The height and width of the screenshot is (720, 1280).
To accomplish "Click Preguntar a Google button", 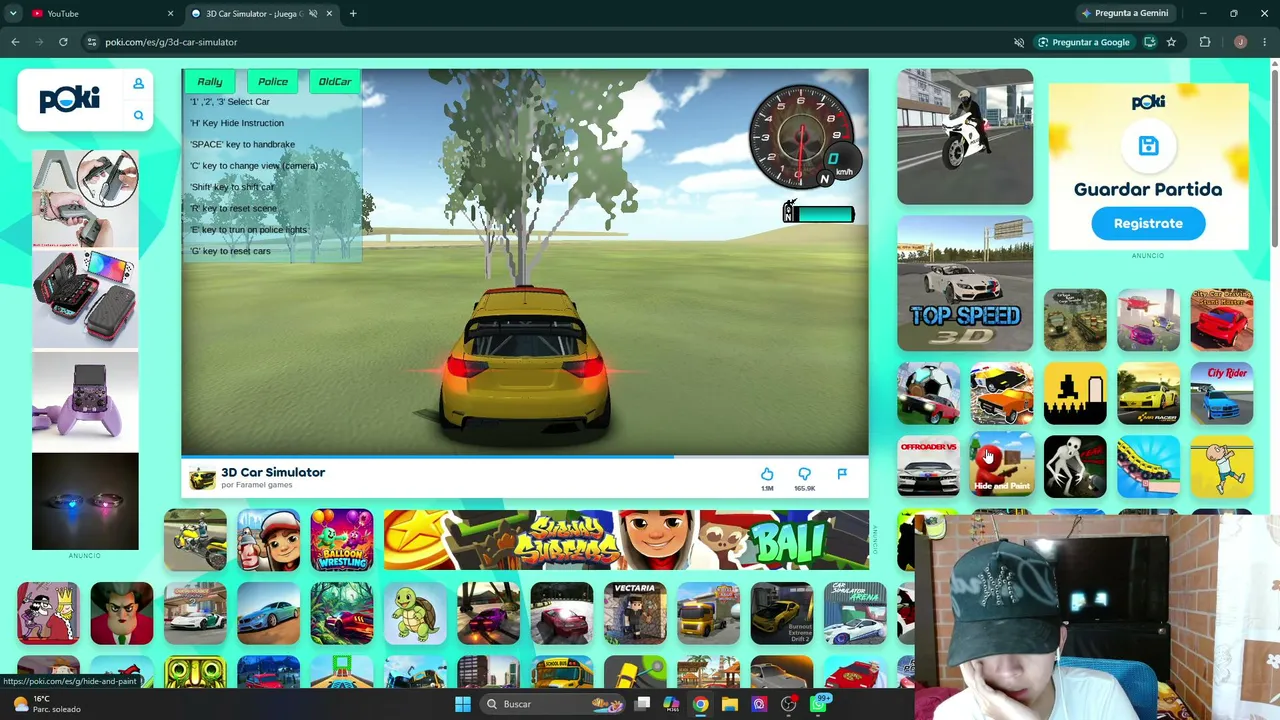I will point(1083,42).
